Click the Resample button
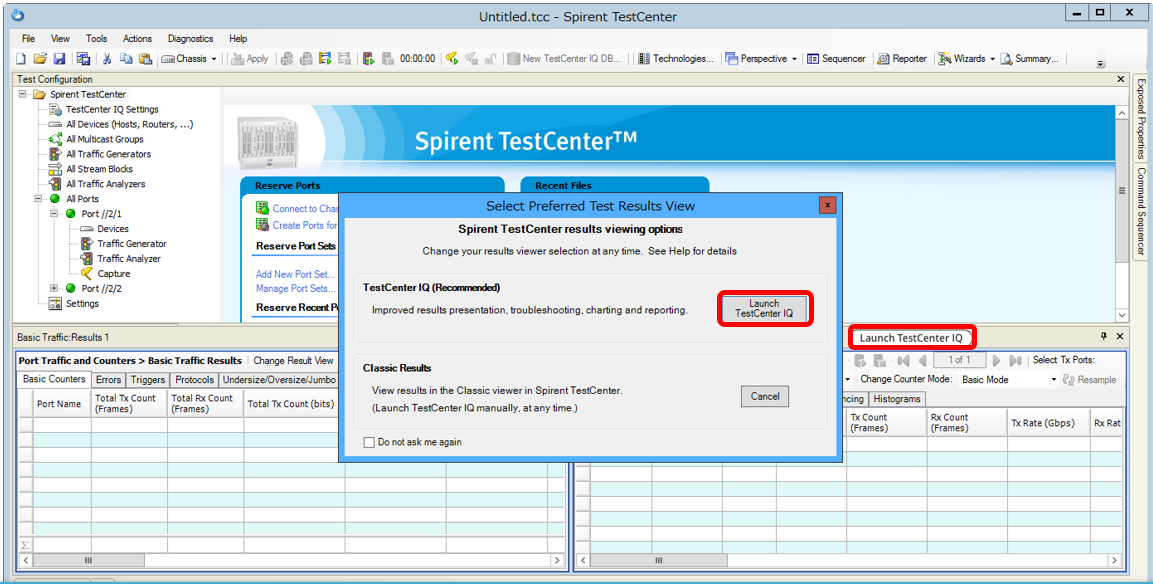Viewport: 1153px width, 584px height. tap(1090, 380)
